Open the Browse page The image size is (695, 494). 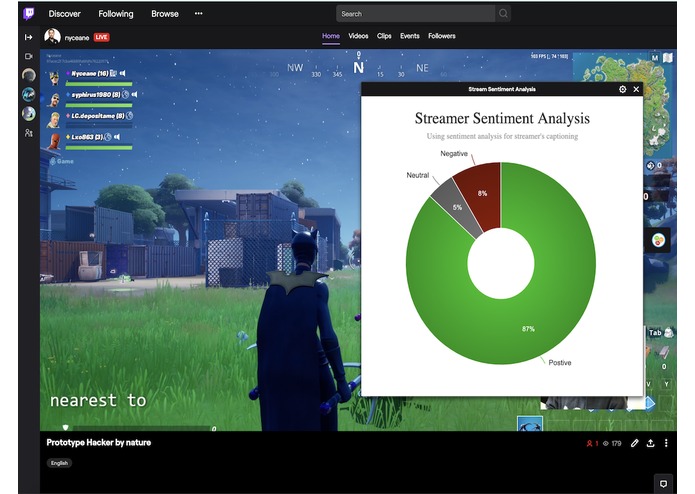165,14
